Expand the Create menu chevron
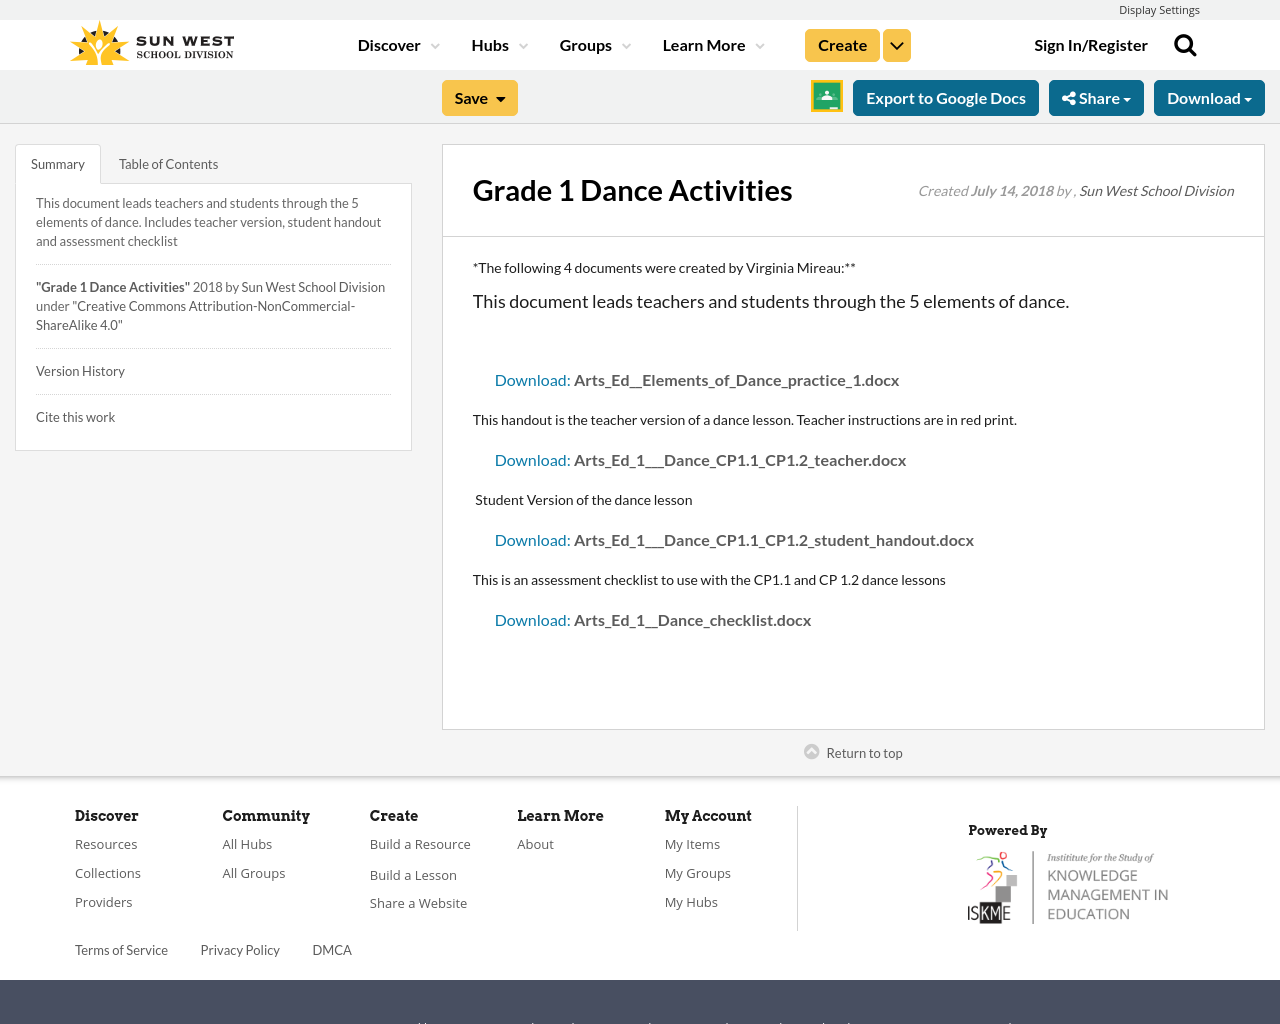Image resolution: width=1280 pixels, height=1024 pixels. (x=896, y=44)
